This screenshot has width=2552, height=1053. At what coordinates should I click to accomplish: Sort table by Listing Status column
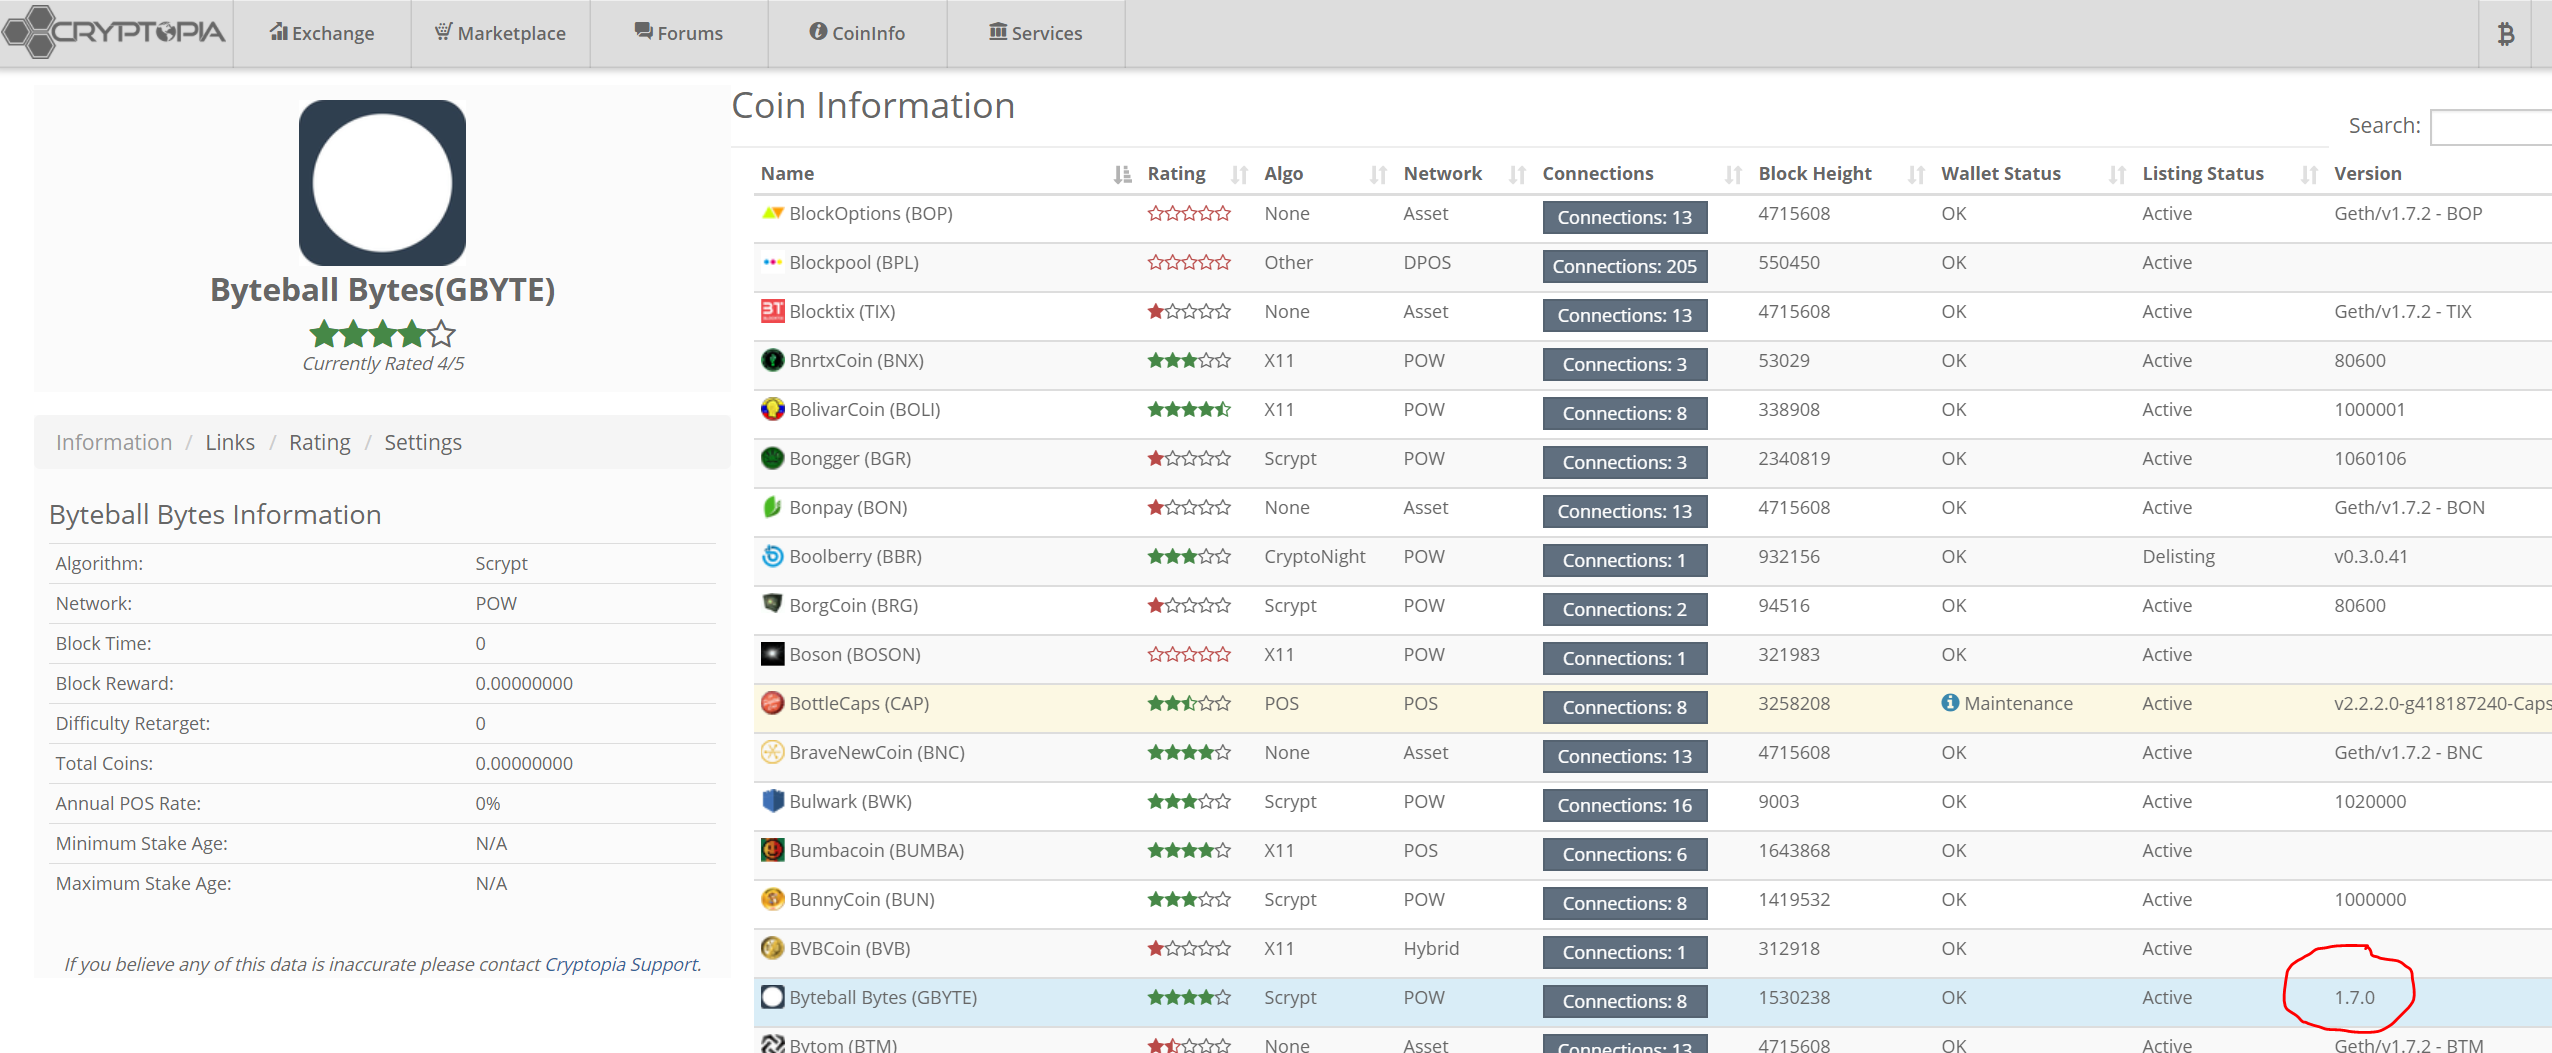click(2230, 173)
